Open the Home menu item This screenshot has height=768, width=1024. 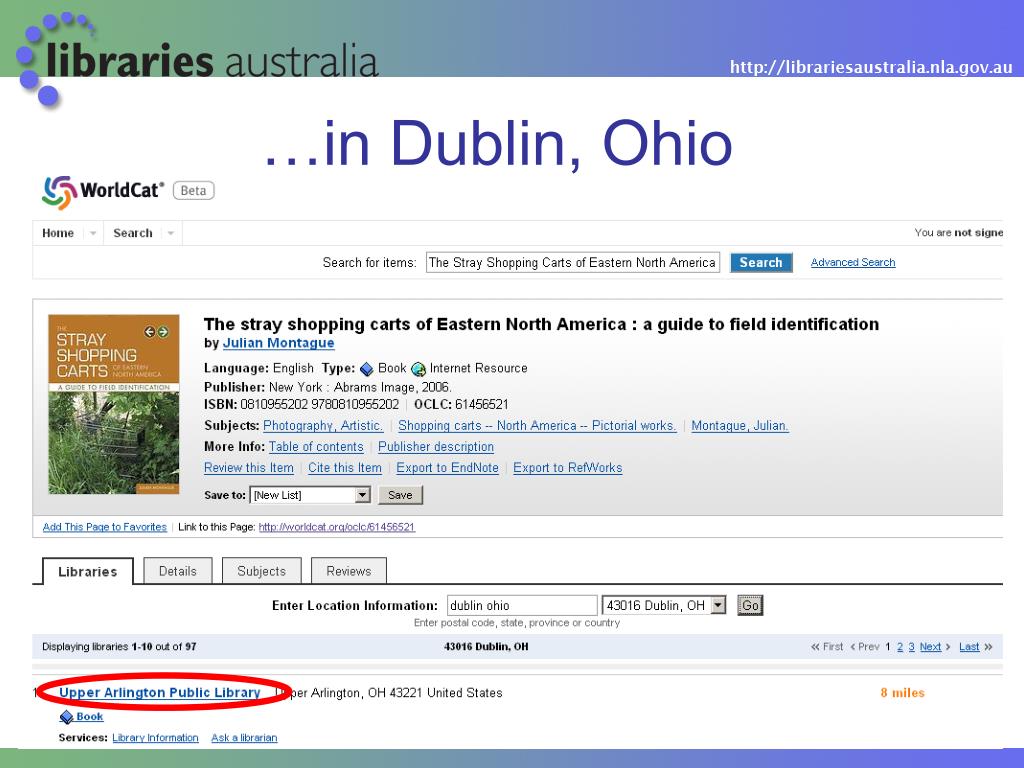tap(58, 233)
